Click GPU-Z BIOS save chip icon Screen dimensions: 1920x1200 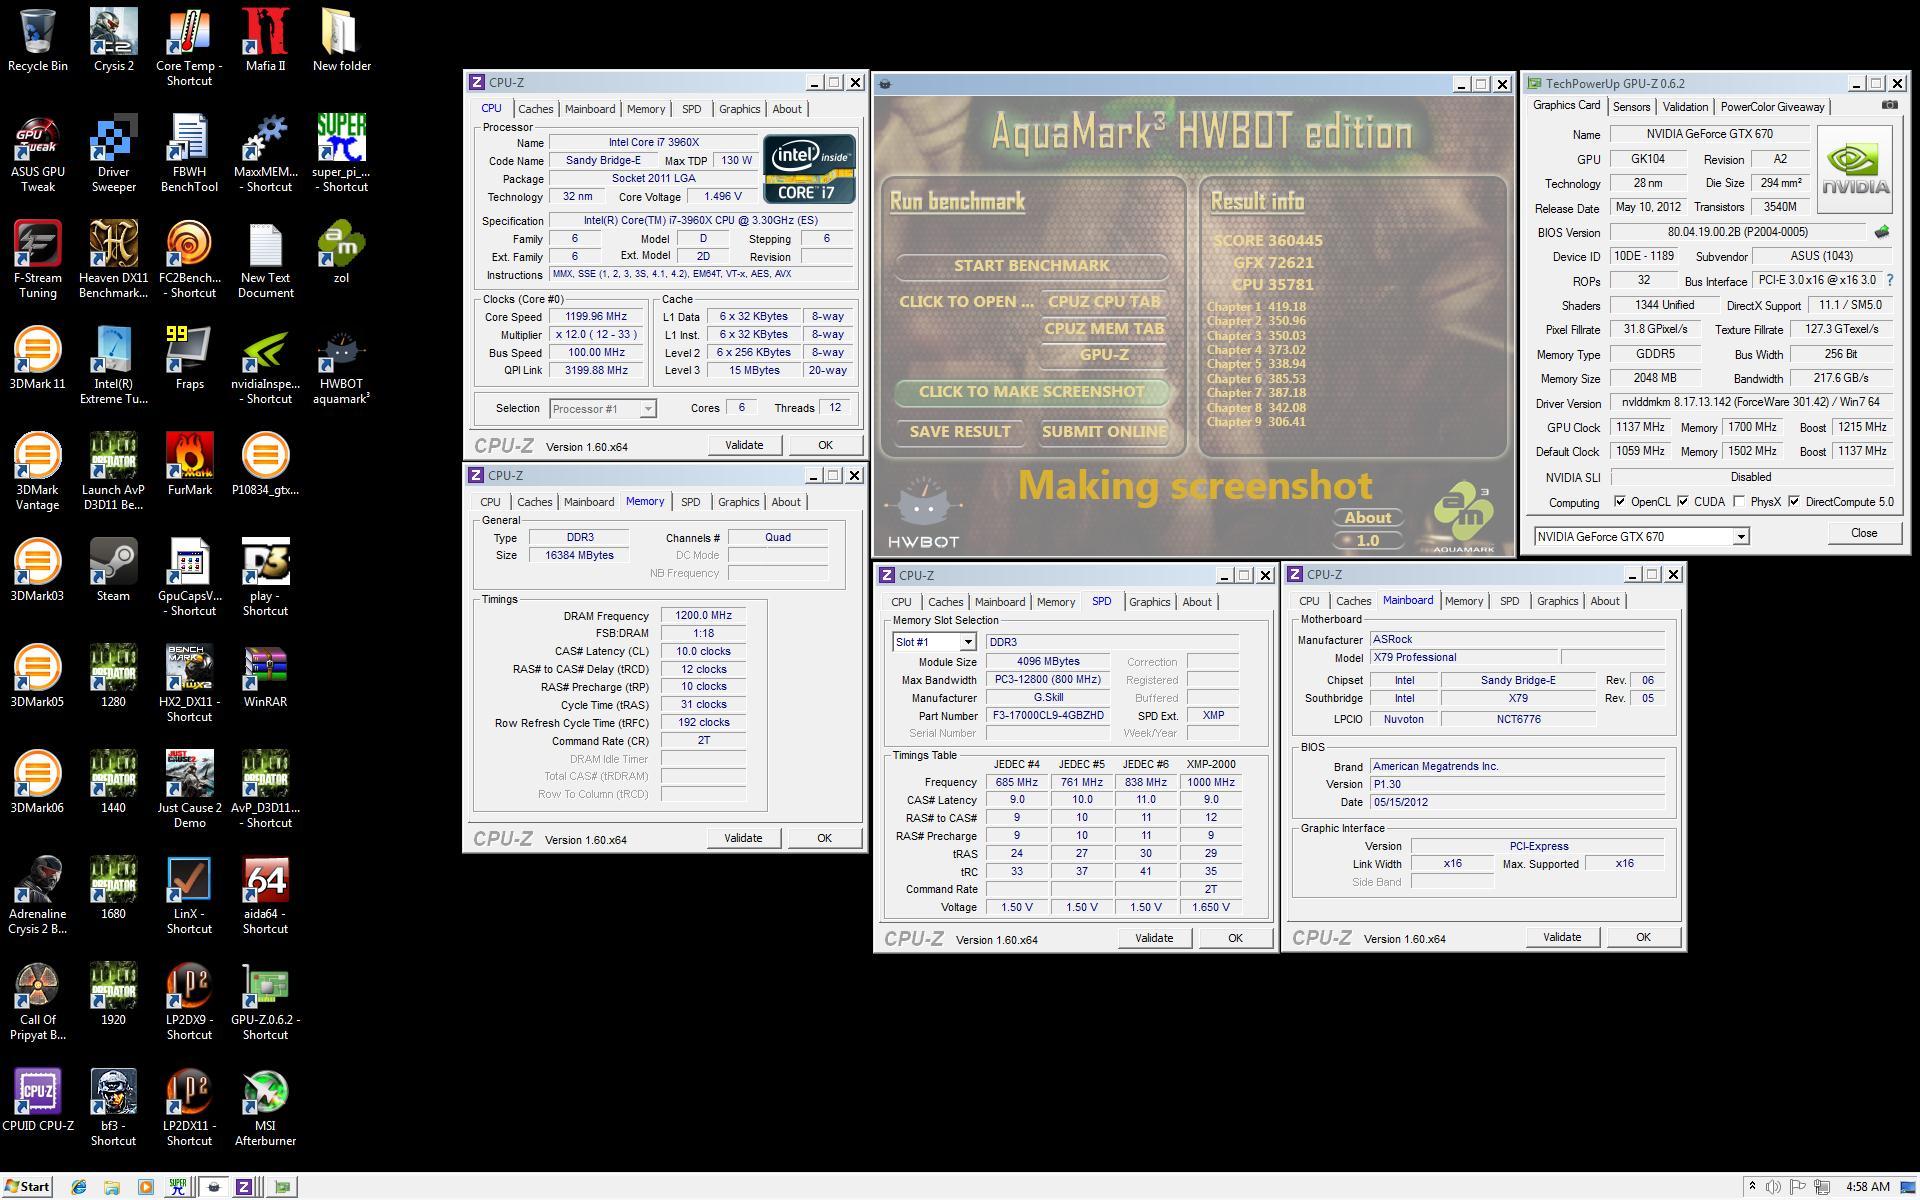click(1882, 232)
